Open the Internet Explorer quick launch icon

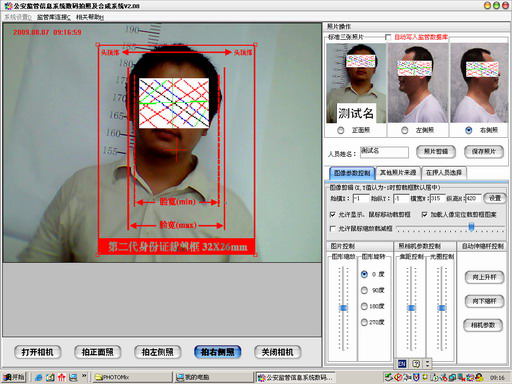pyautogui.click(x=39, y=377)
